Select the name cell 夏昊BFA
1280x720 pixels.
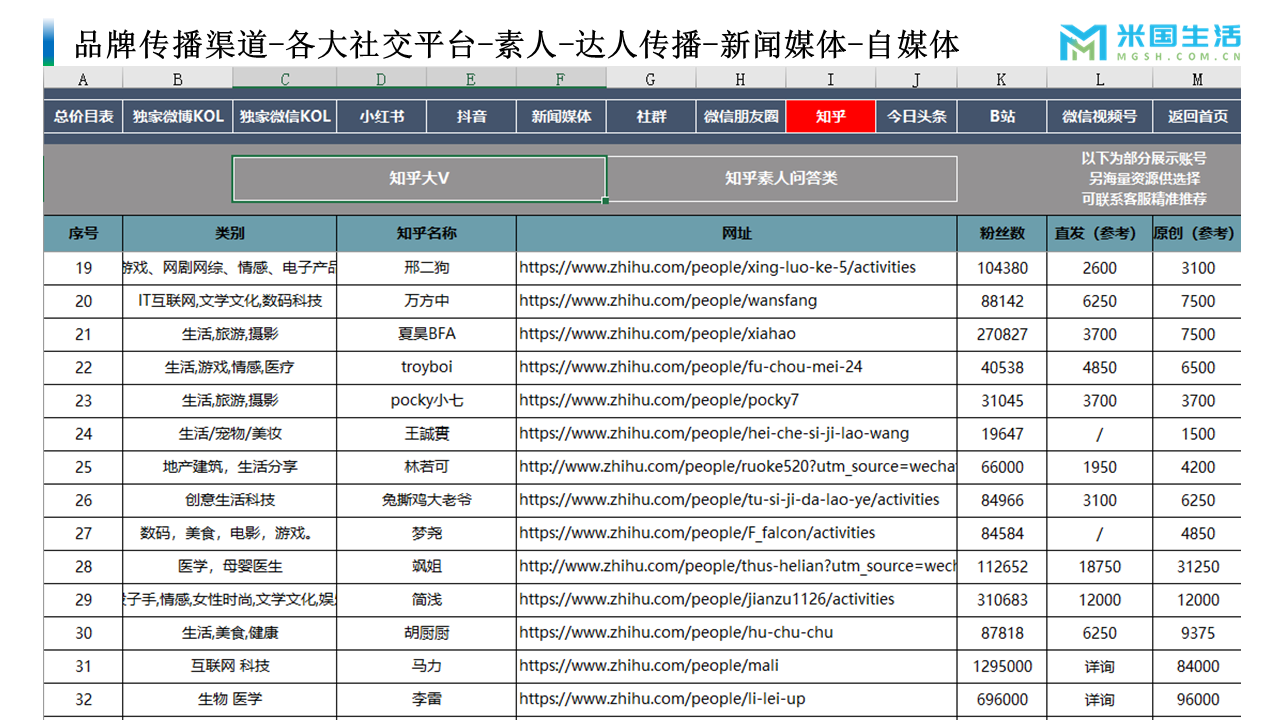click(x=427, y=334)
